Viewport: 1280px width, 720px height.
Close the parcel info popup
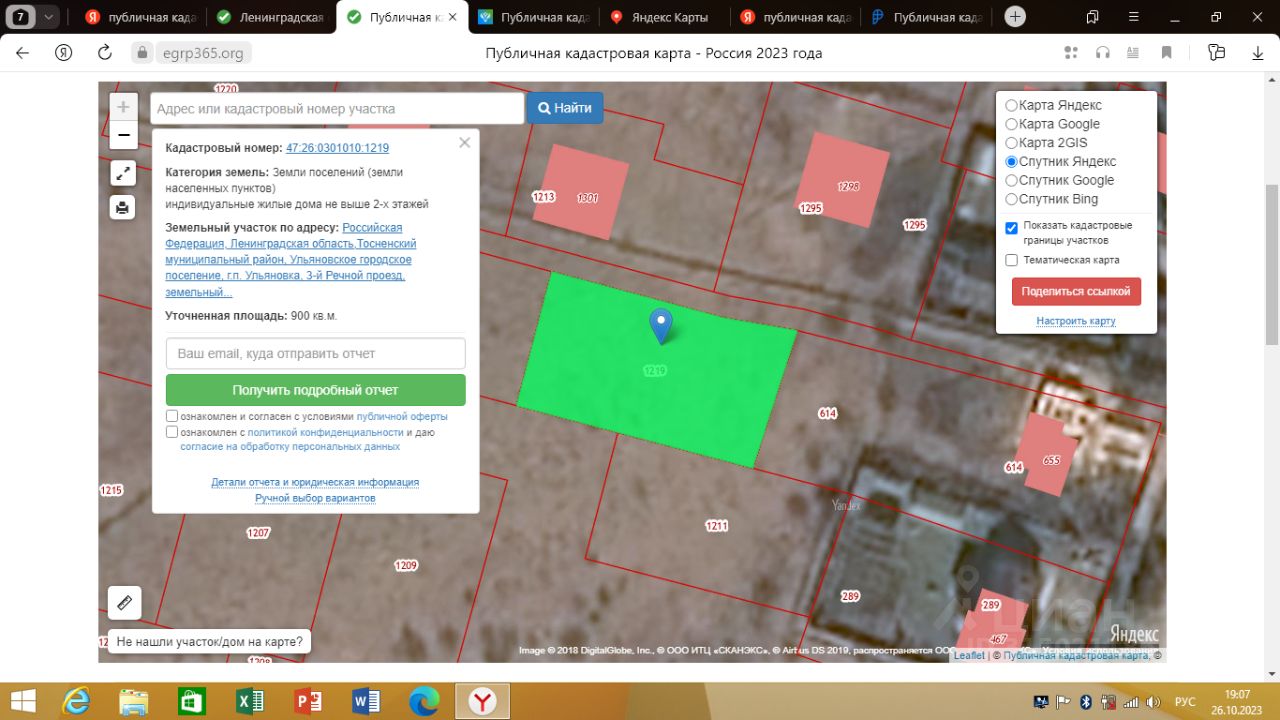click(x=464, y=143)
